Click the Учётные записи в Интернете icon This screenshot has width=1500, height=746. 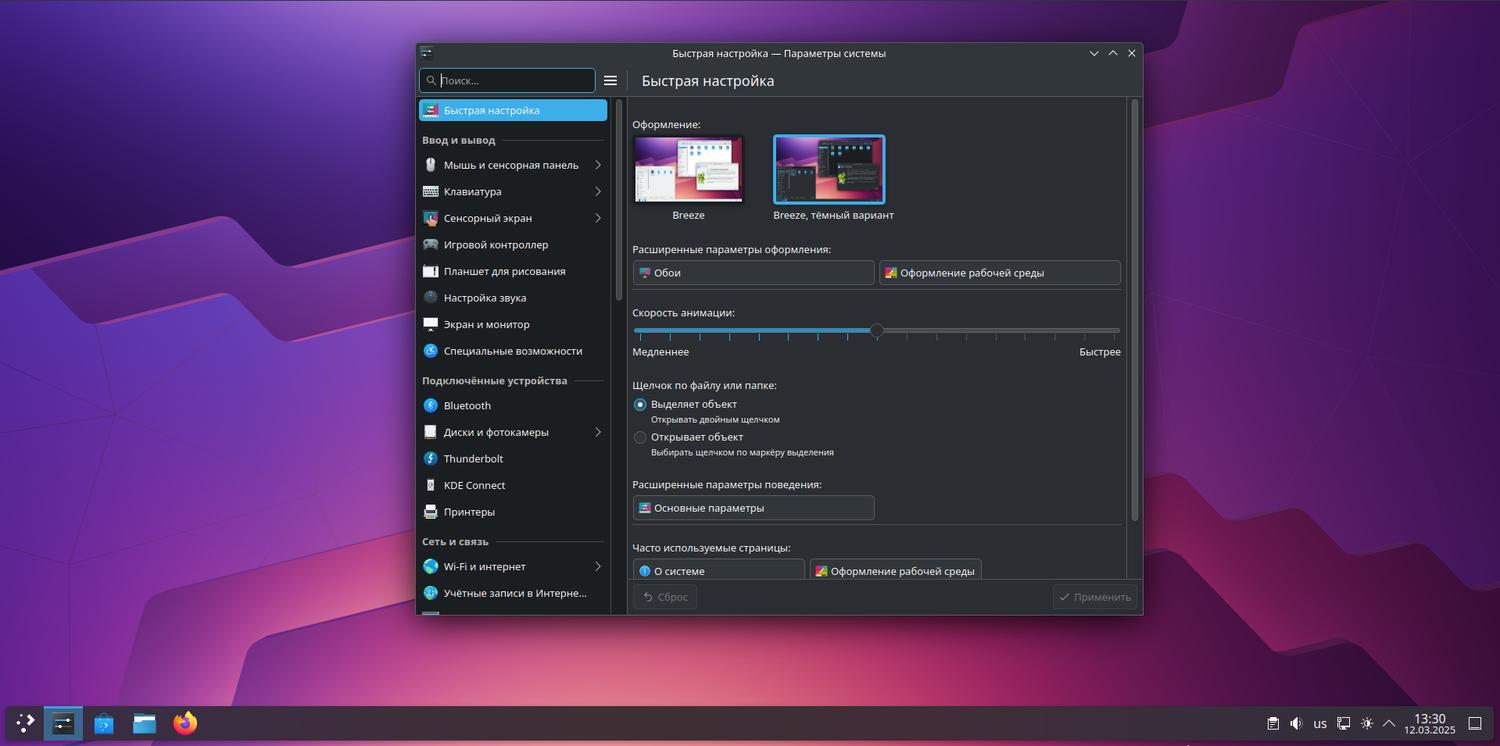[x=431, y=593]
